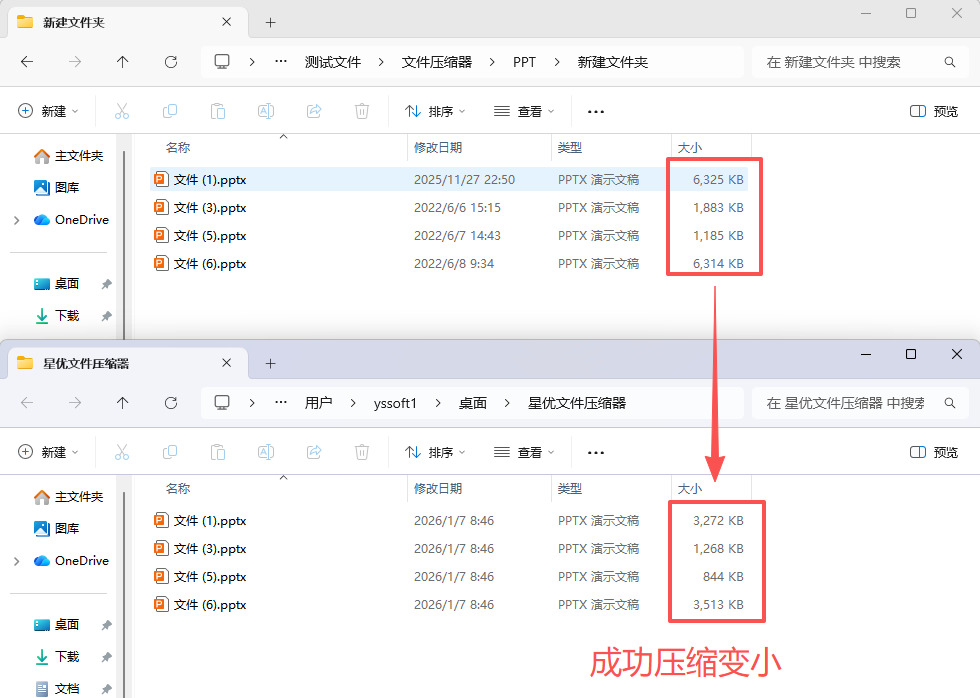Select 文件 (6).pptx sized 3,513 KB
This screenshot has height=698, width=980.
pyautogui.click(x=449, y=605)
